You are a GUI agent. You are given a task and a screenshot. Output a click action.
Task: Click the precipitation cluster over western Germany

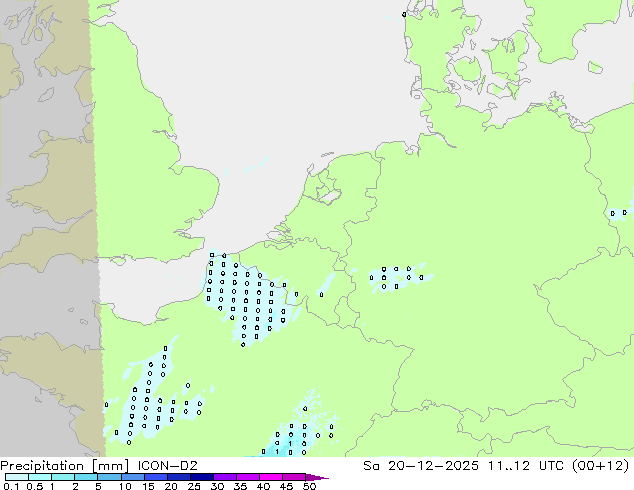click(x=398, y=277)
